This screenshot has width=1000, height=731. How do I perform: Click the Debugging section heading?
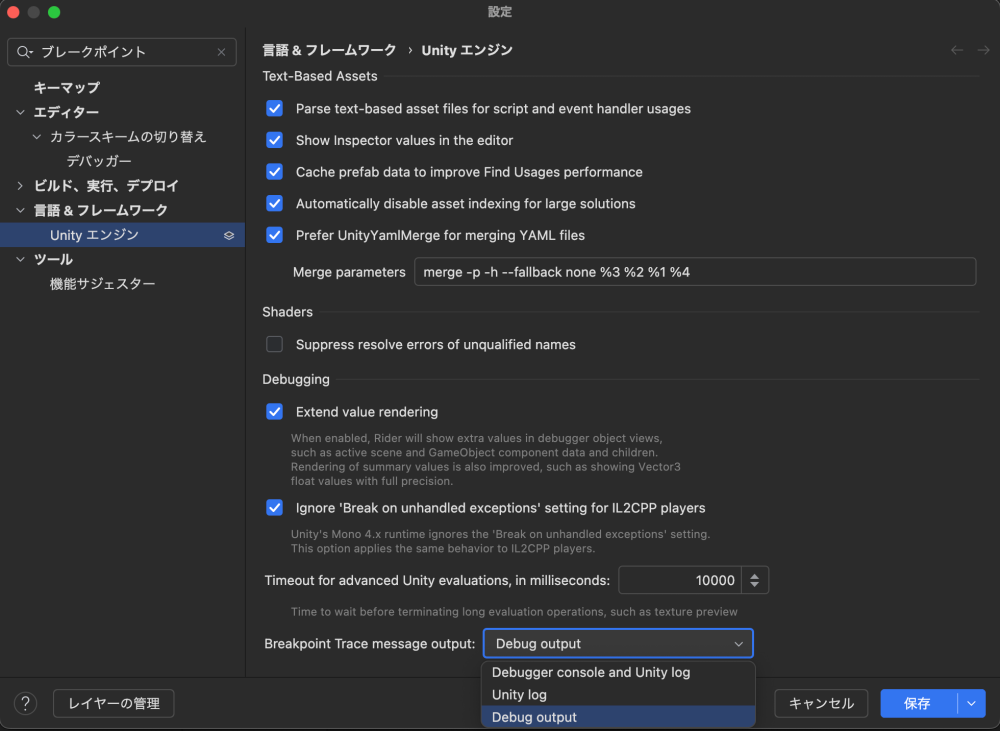tap(296, 380)
